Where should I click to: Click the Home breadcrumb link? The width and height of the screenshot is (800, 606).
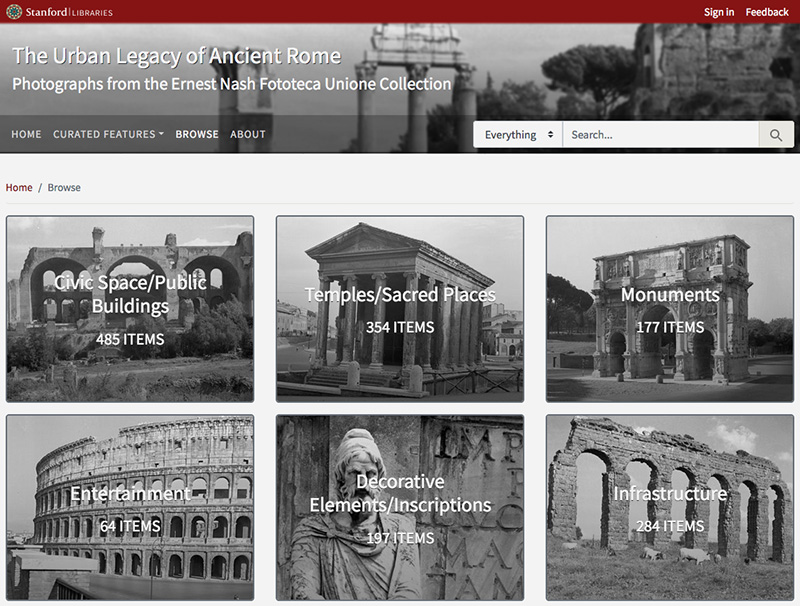tap(19, 187)
